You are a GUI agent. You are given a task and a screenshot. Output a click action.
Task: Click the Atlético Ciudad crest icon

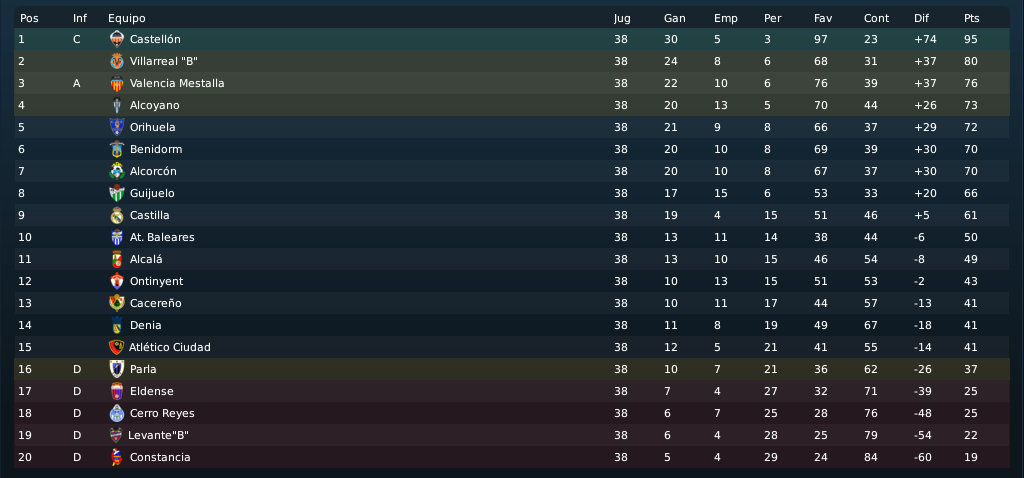point(116,347)
